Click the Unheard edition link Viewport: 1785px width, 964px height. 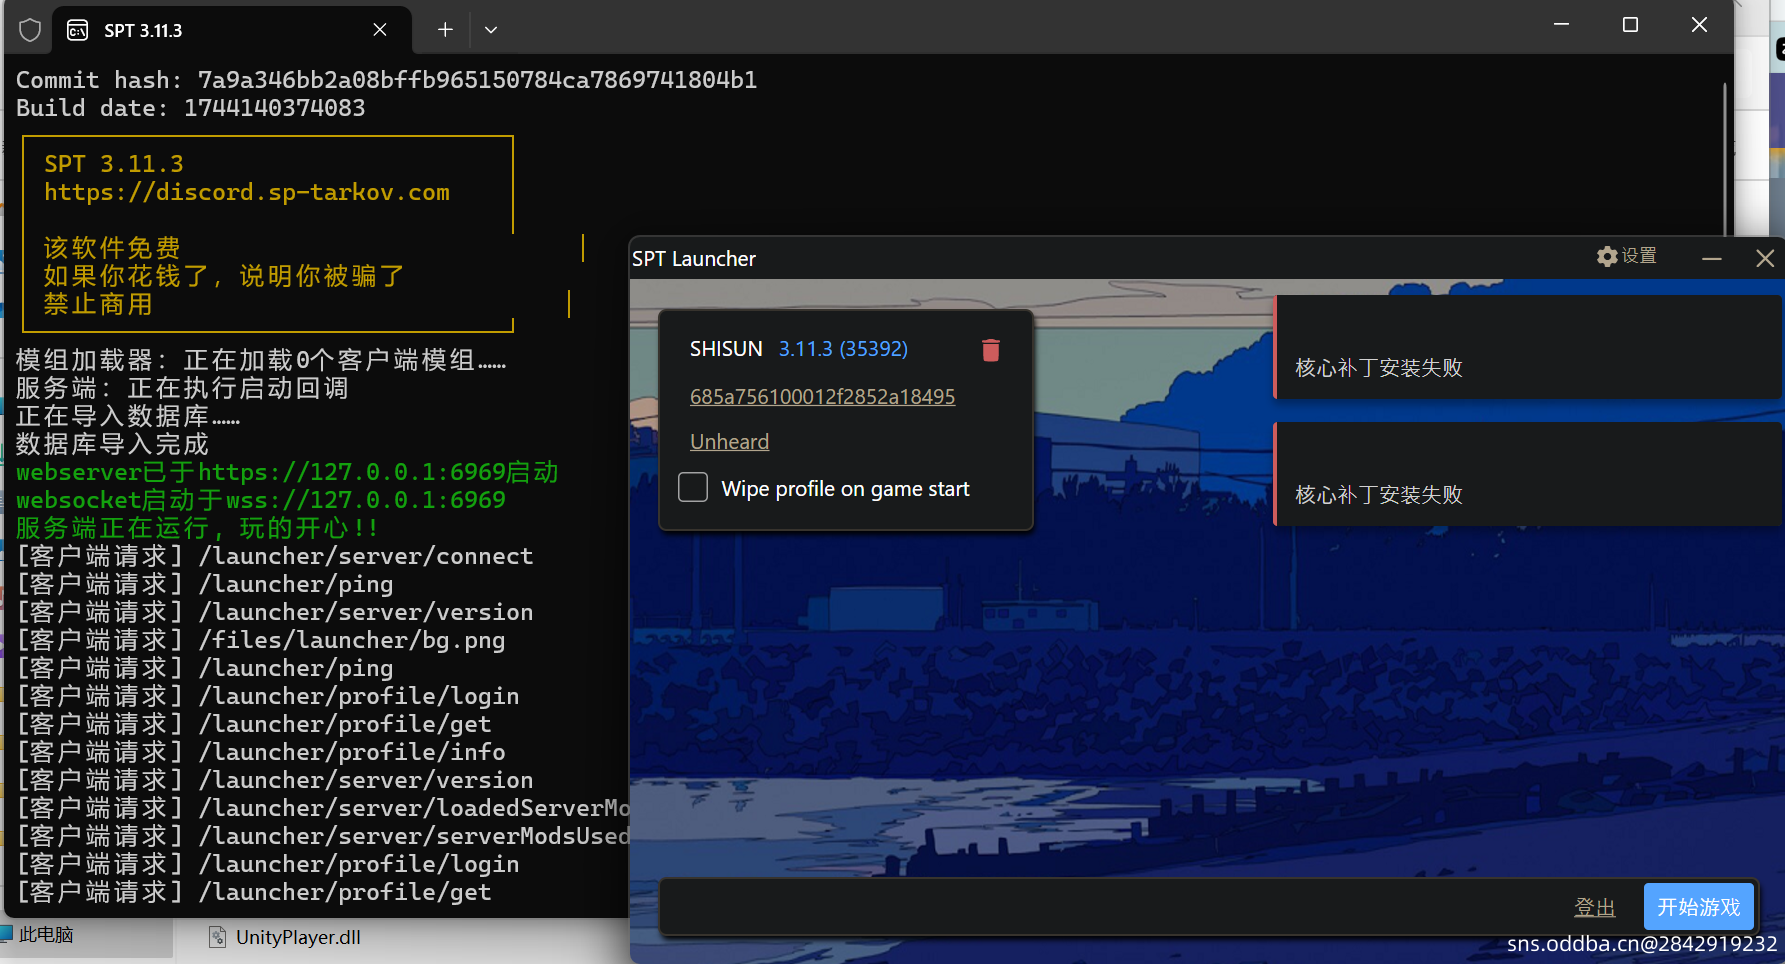(x=729, y=442)
